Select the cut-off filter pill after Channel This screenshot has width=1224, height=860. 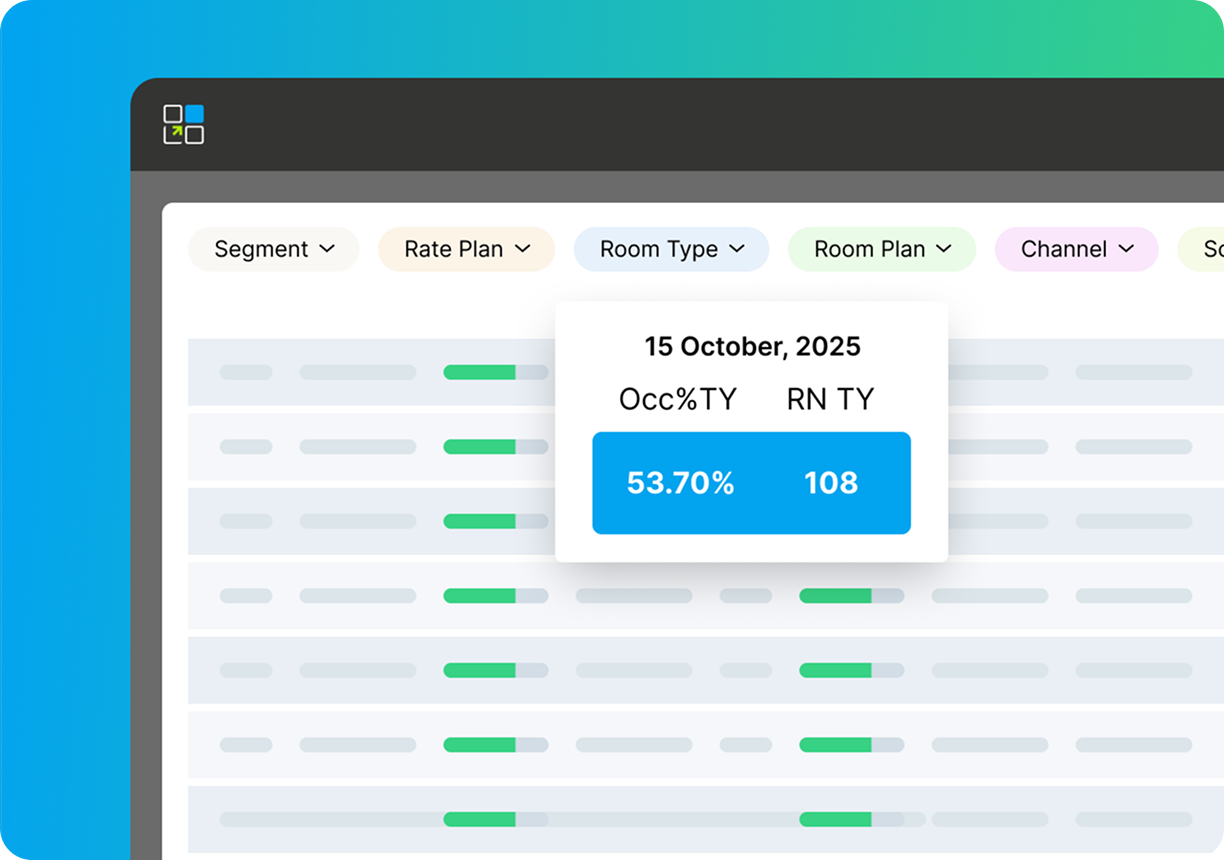1203,249
